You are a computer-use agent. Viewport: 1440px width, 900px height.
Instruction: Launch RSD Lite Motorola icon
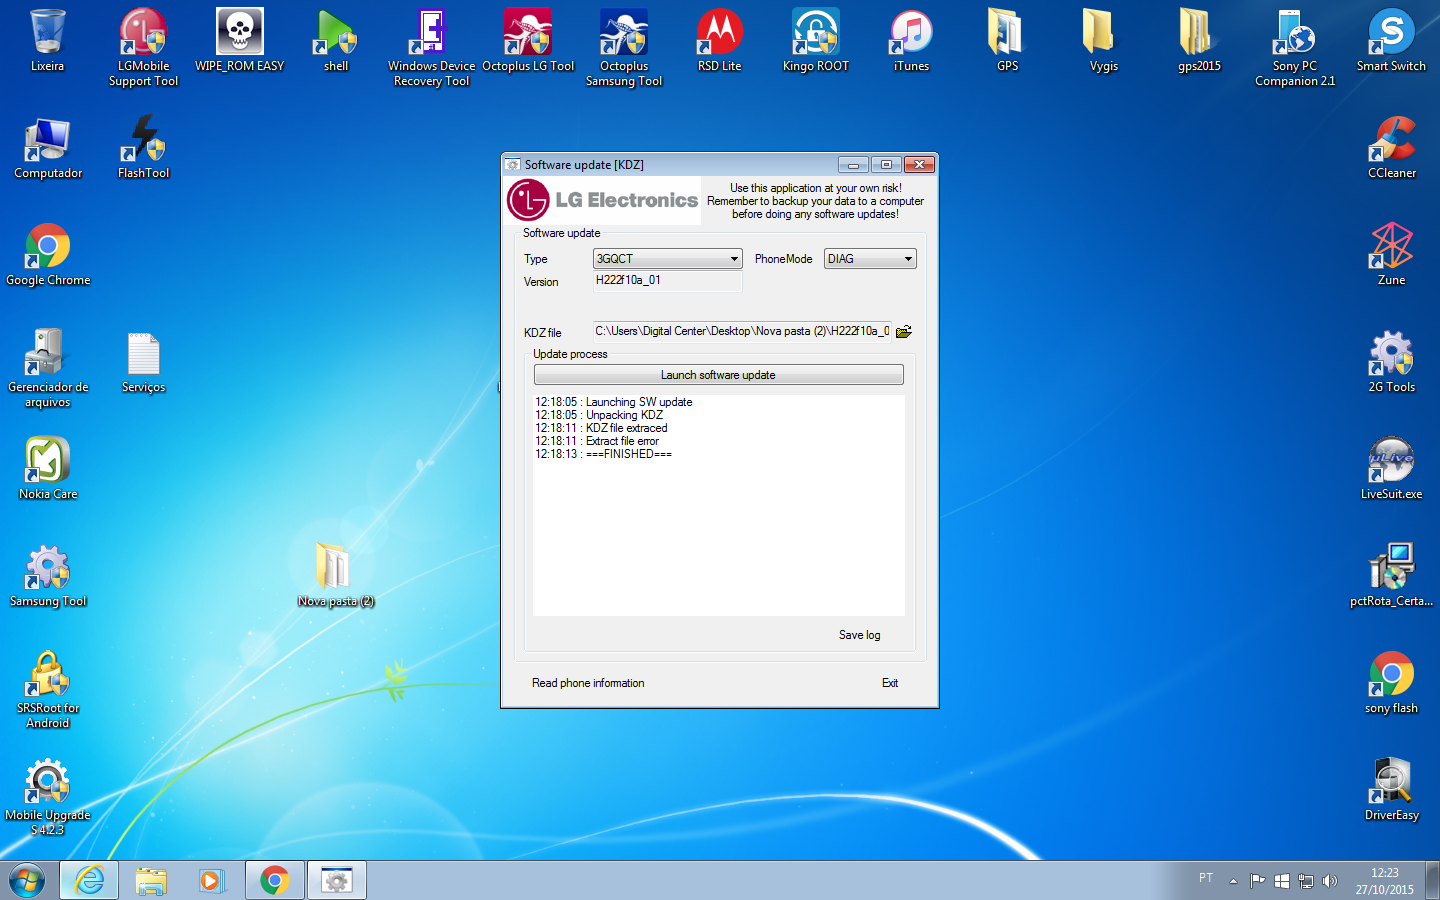(x=720, y=40)
